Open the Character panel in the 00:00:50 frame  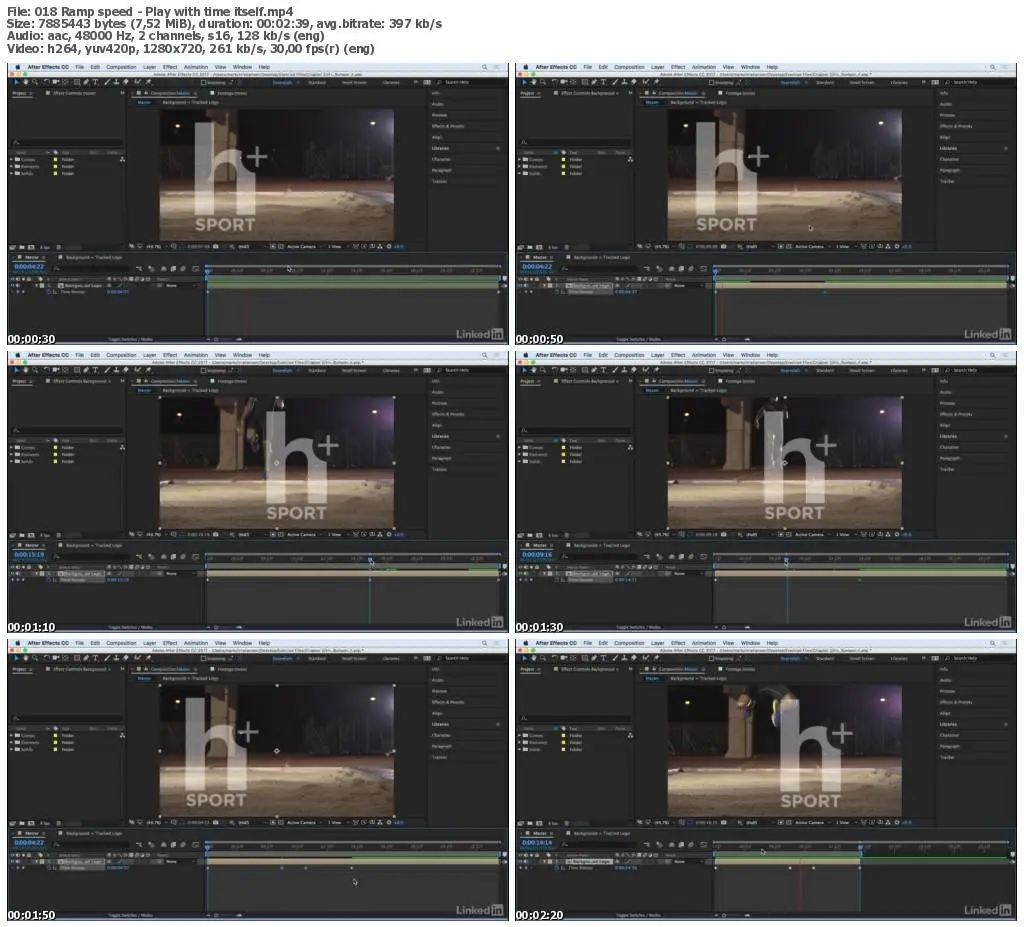[950, 159]
